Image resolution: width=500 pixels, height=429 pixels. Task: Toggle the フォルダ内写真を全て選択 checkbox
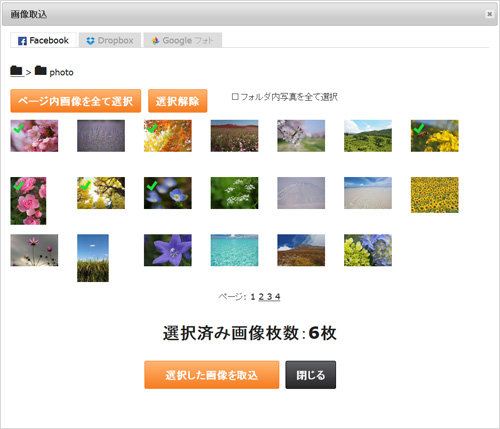(x=235, y=97)
